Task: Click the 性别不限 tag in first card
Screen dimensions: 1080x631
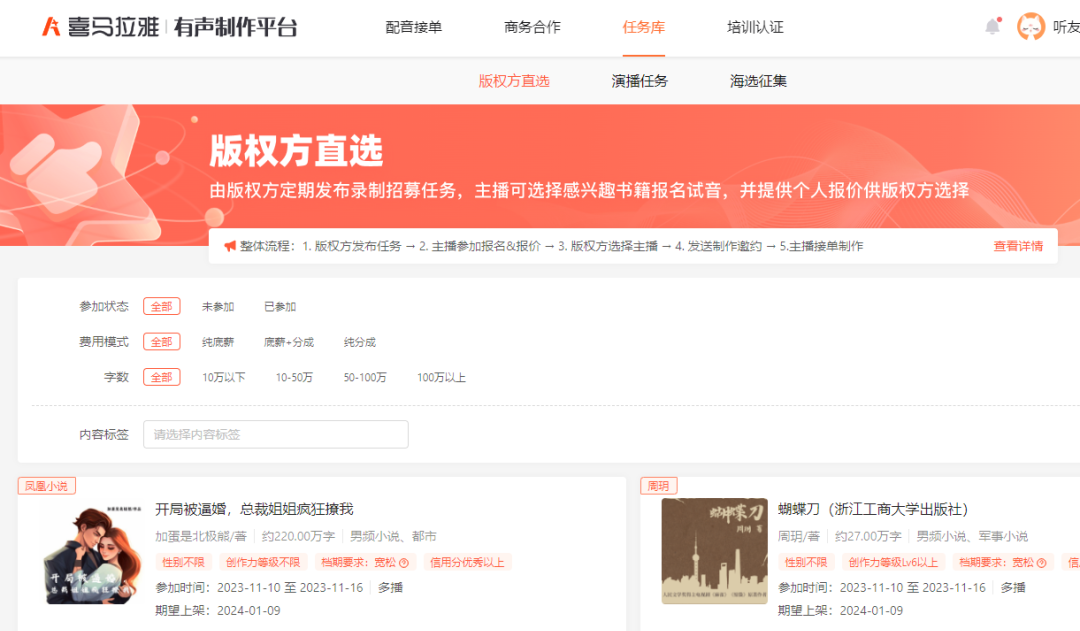Action: click(x=183, y=563)
